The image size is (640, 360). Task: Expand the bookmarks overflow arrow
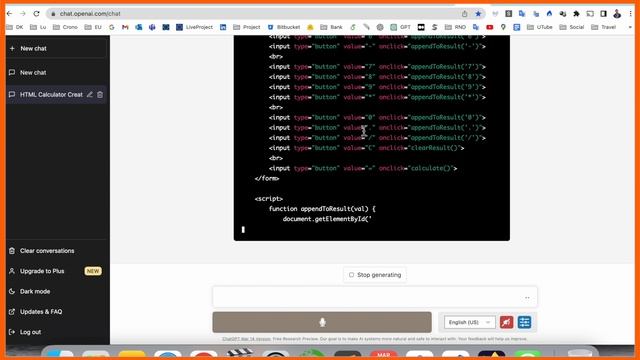630,27
